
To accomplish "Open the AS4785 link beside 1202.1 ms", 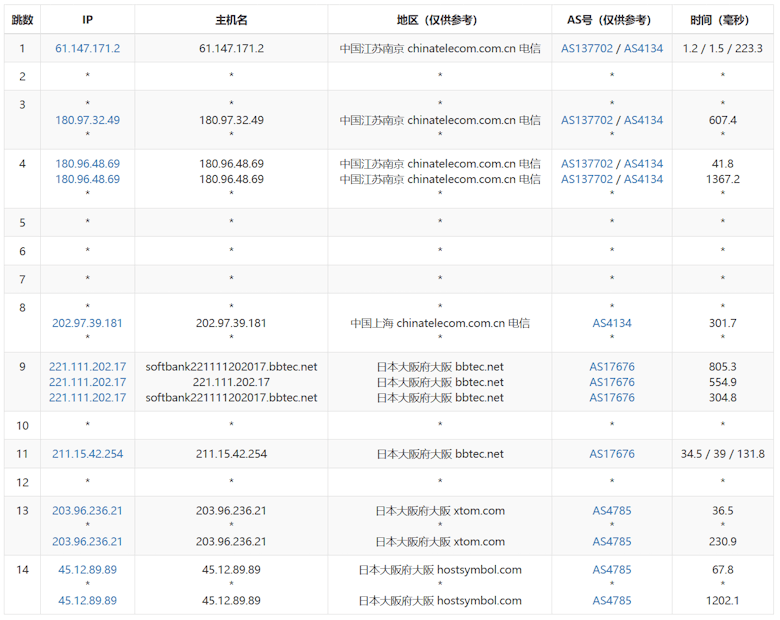I will point(612,601).
